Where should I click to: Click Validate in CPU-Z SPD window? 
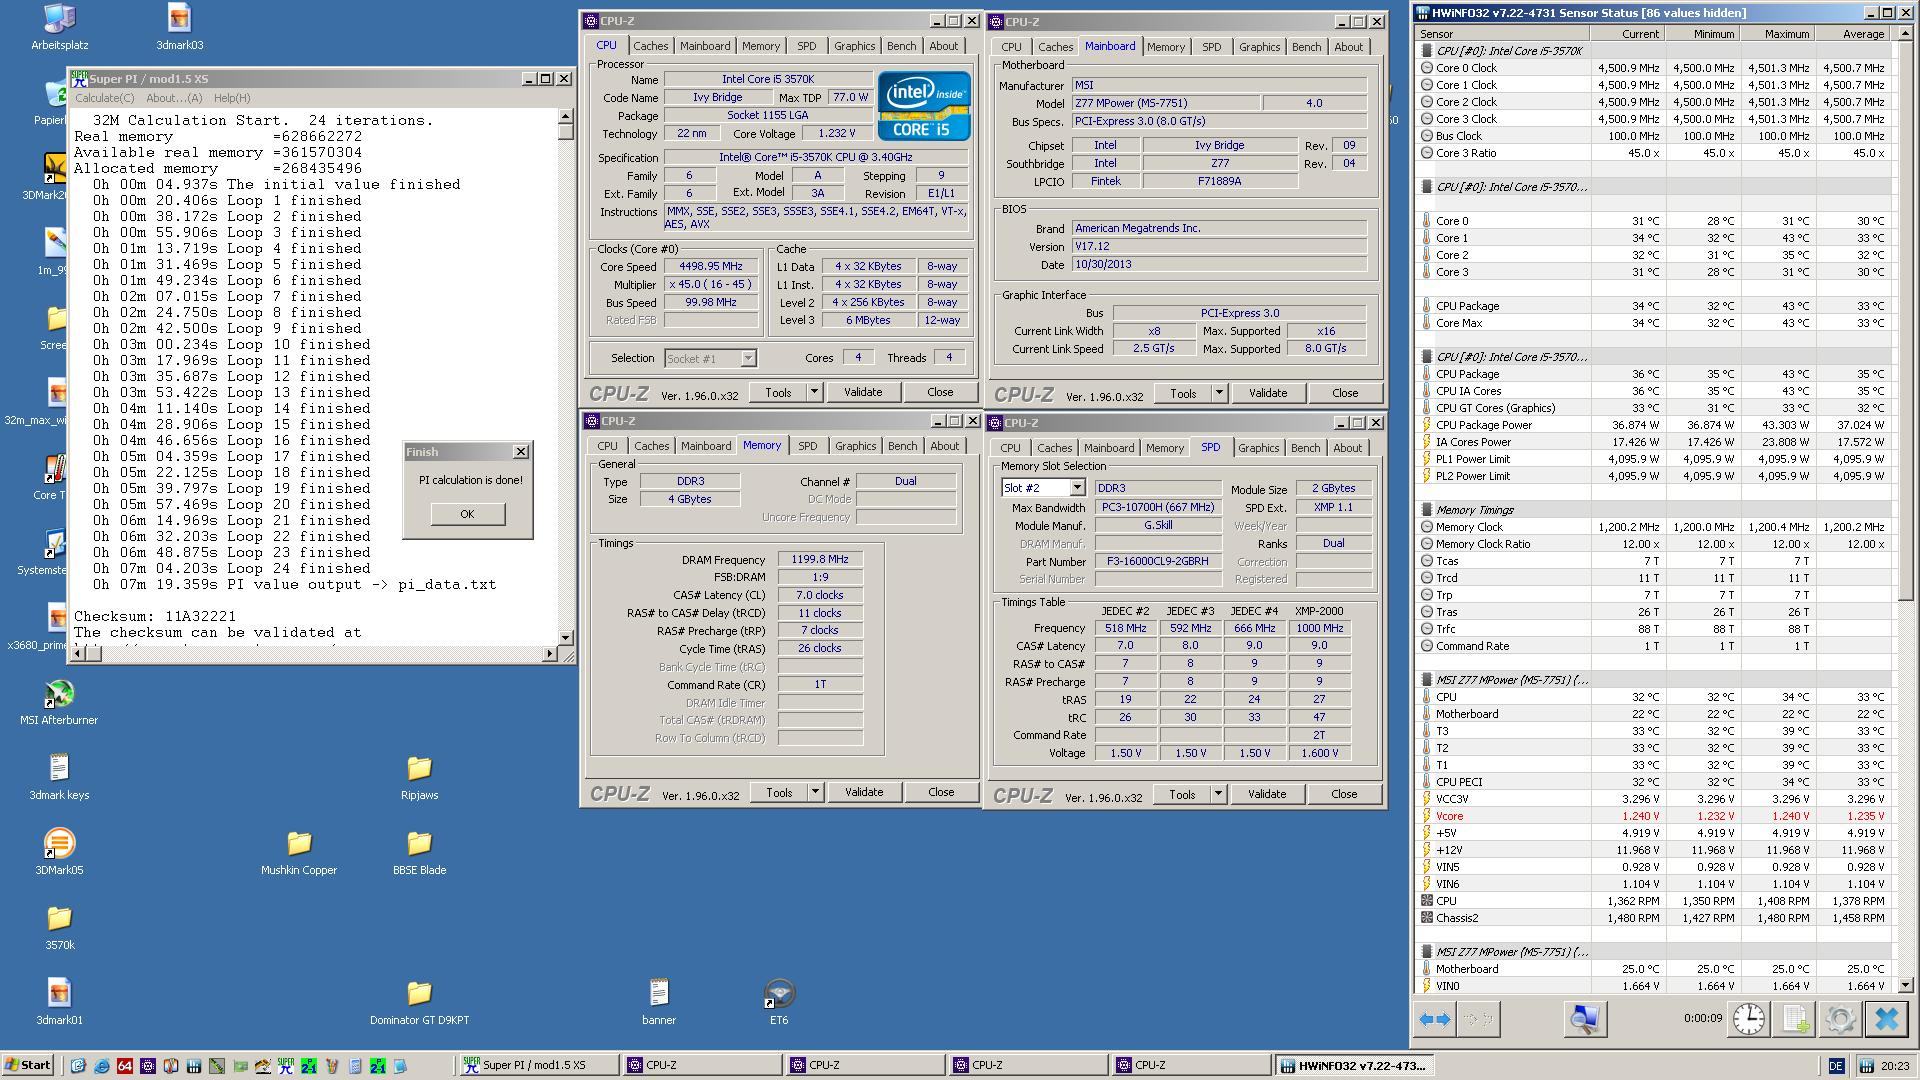click(x=1266, y=794)
